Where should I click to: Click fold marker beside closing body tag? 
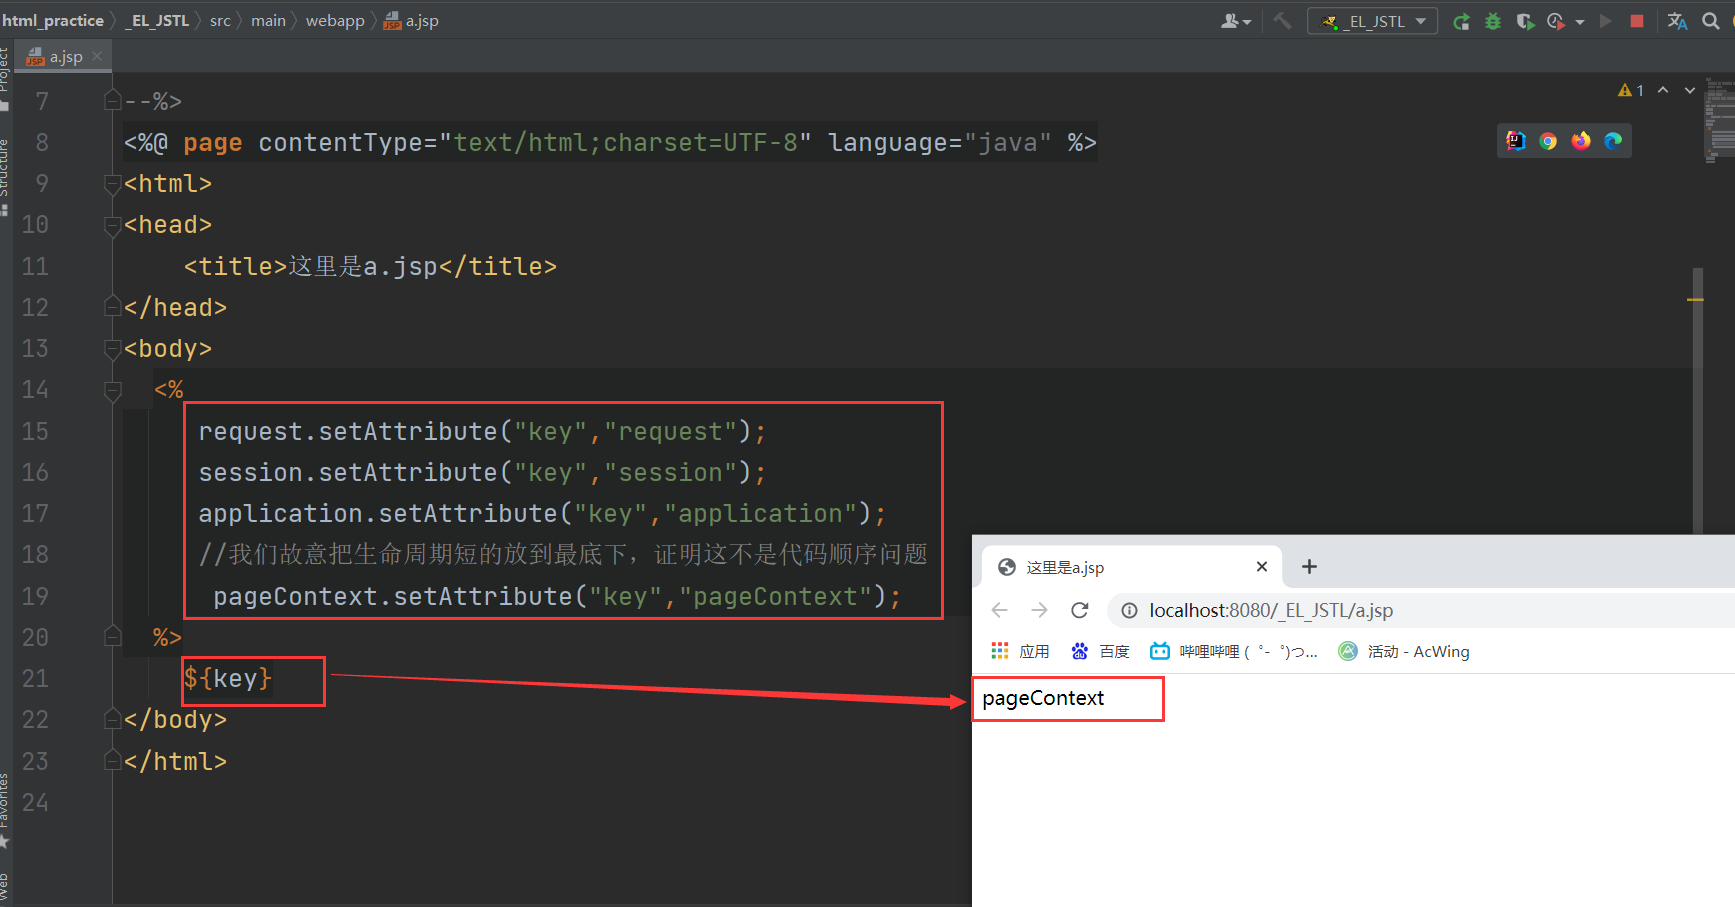pos(113,719)
